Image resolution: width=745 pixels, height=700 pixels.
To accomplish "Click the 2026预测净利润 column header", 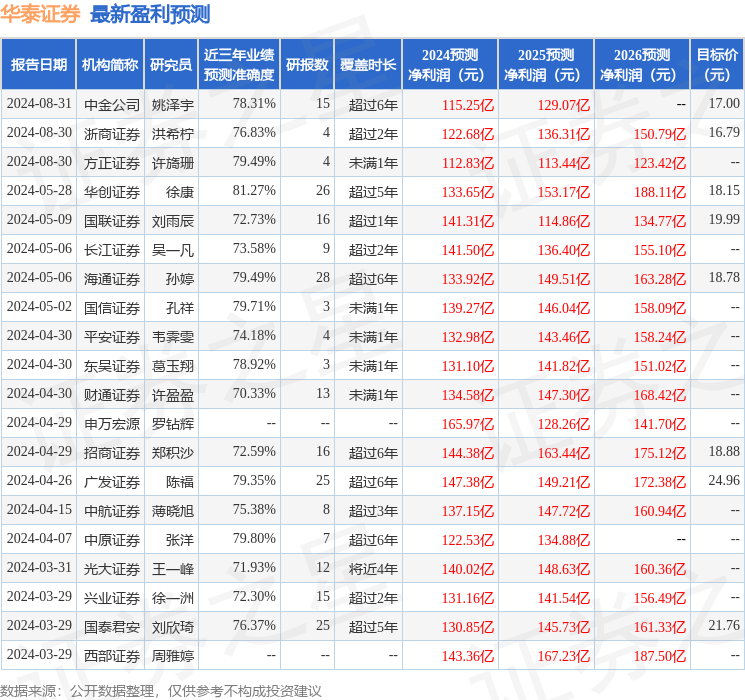I will (x=642, y=64).
